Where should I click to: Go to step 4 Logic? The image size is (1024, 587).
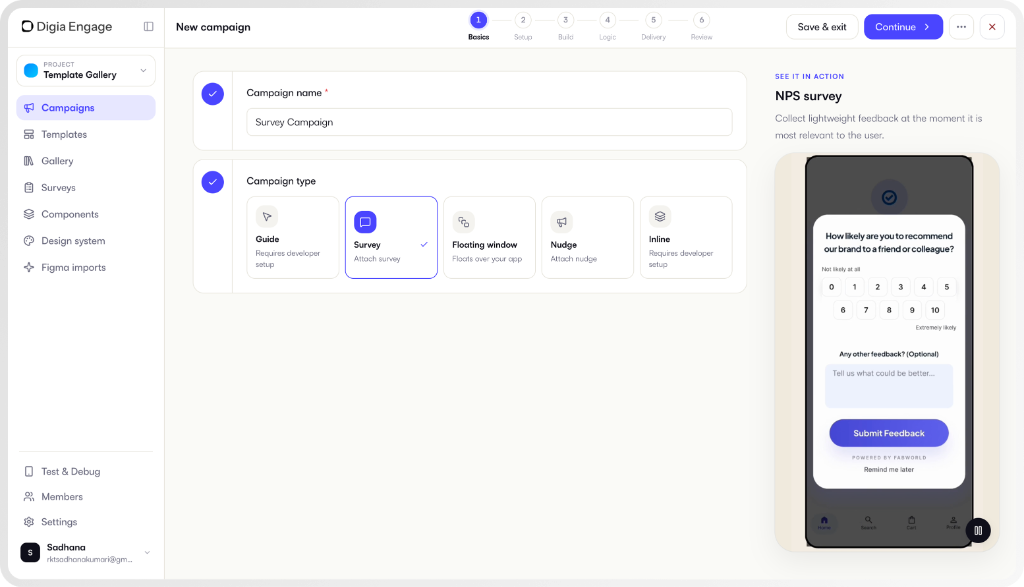coord(607,27)
